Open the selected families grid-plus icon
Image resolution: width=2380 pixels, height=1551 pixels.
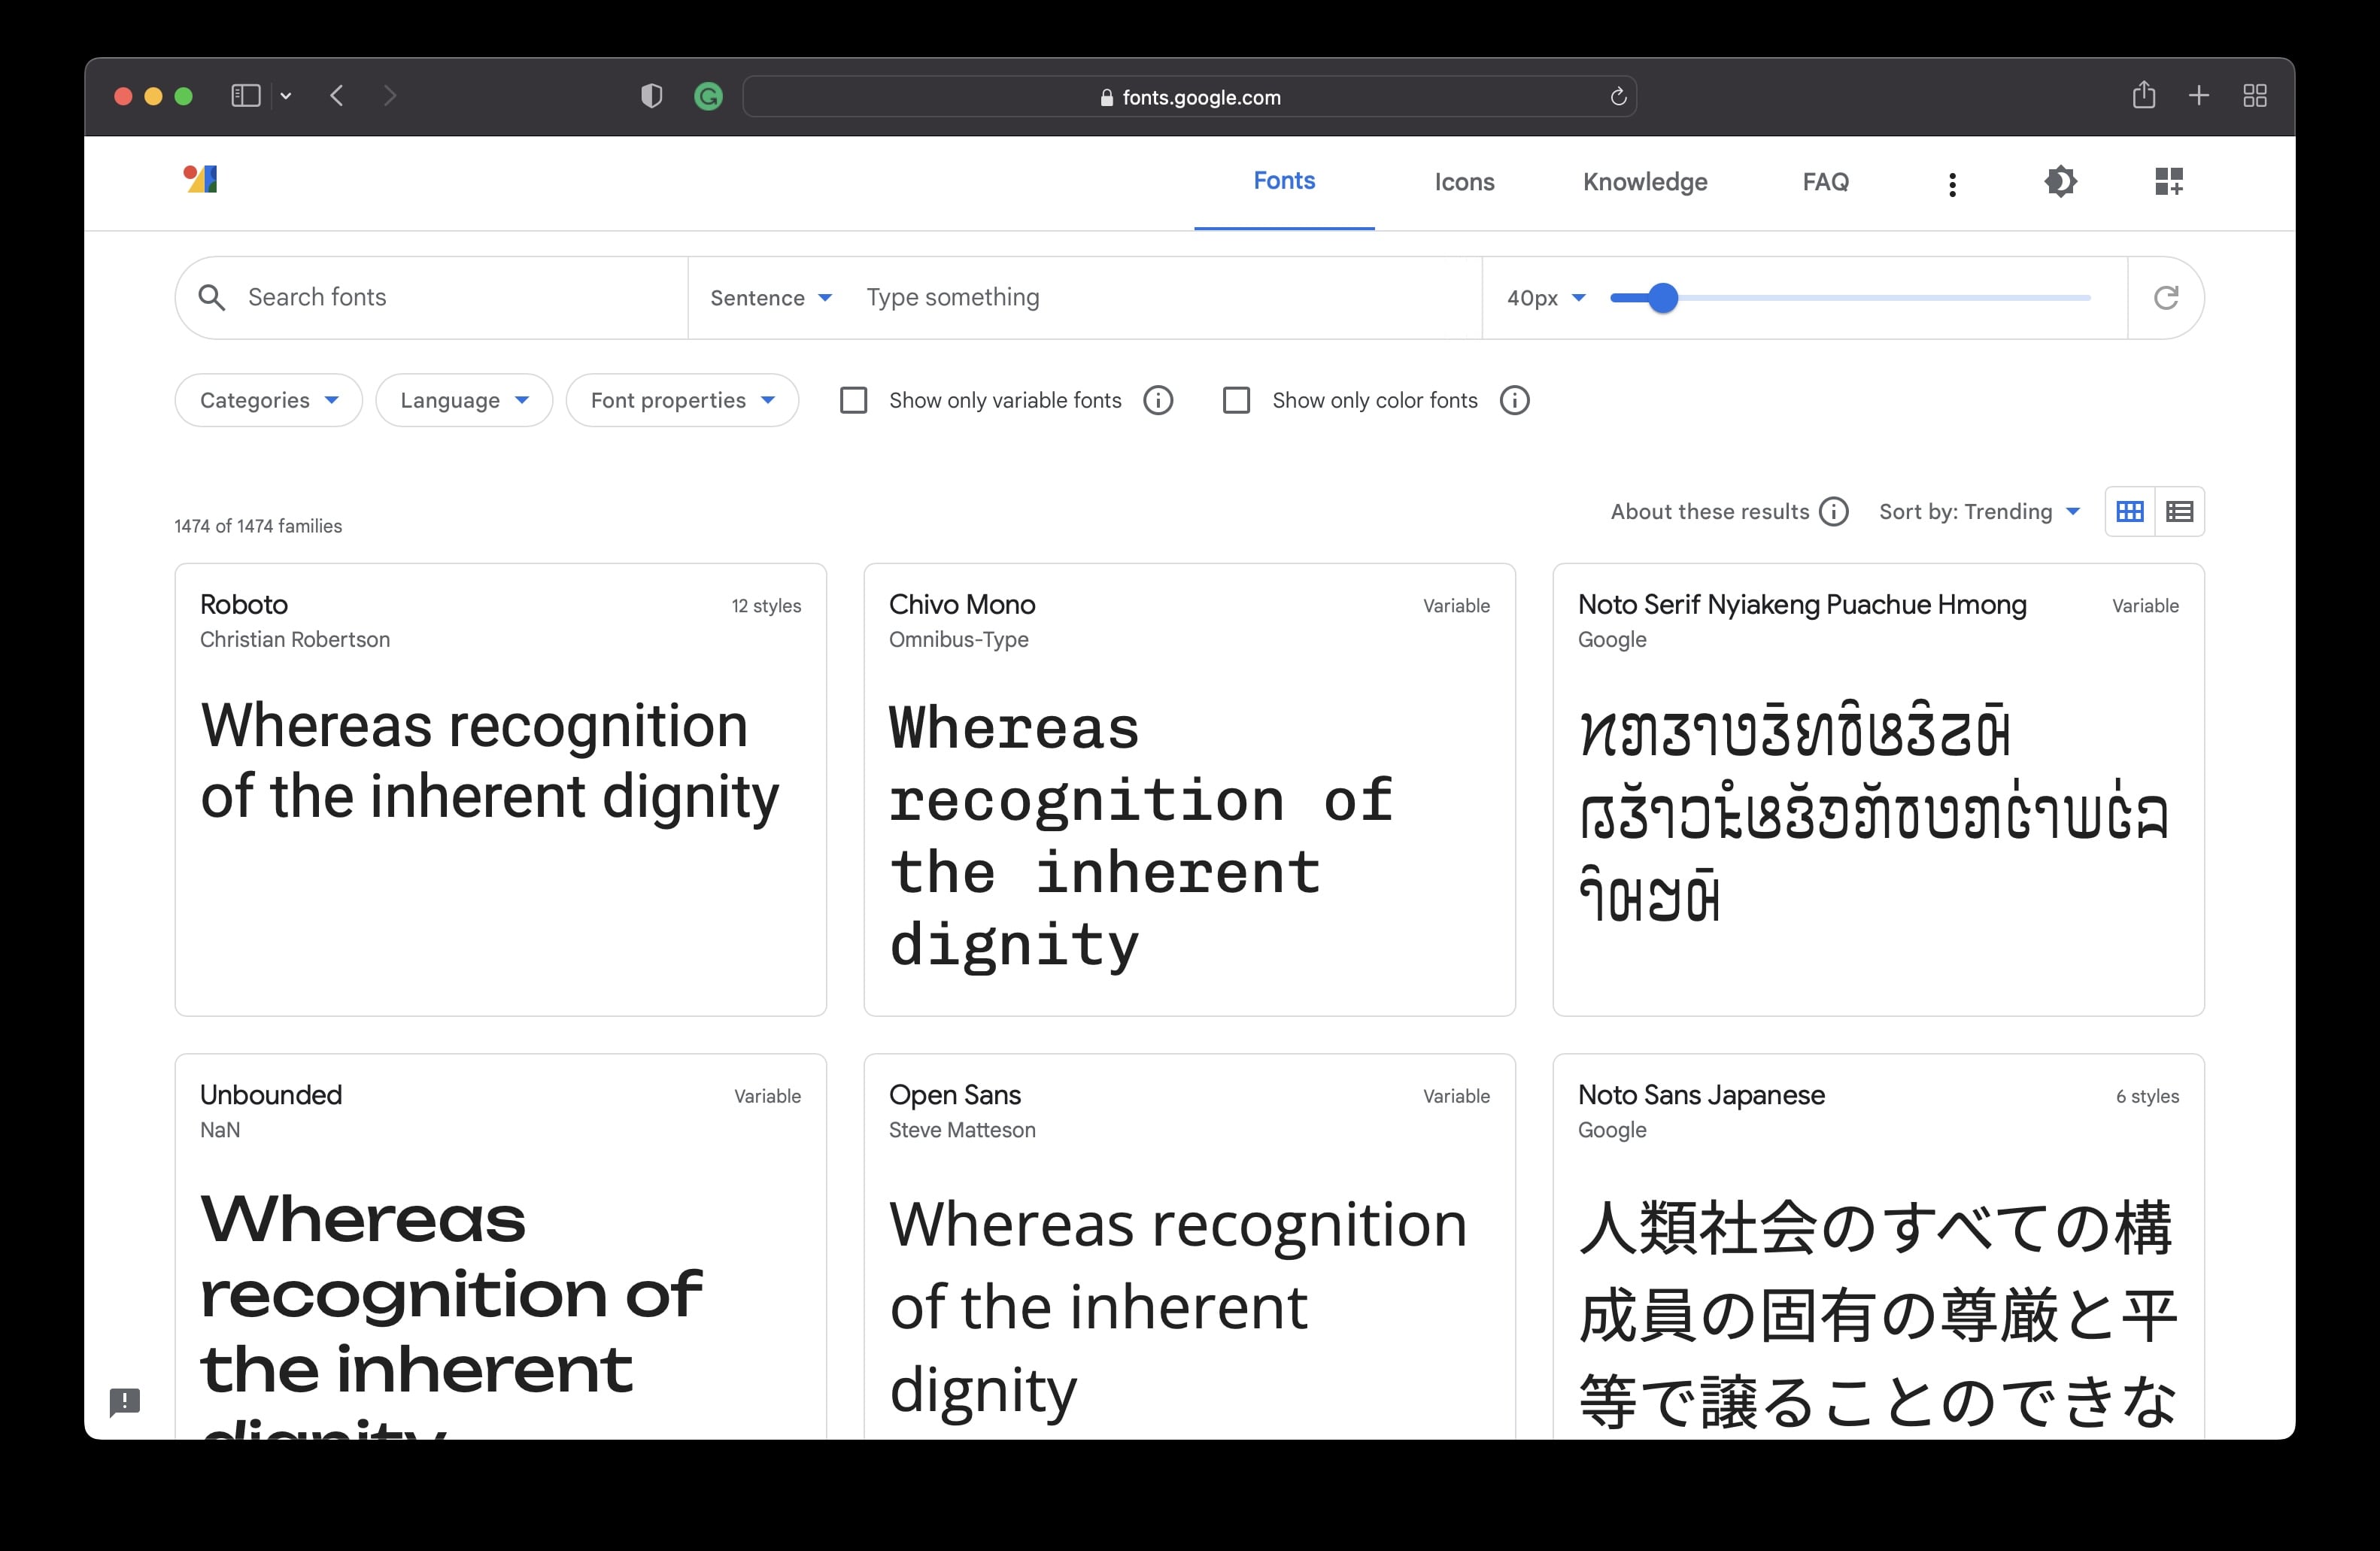(2168, 182)
